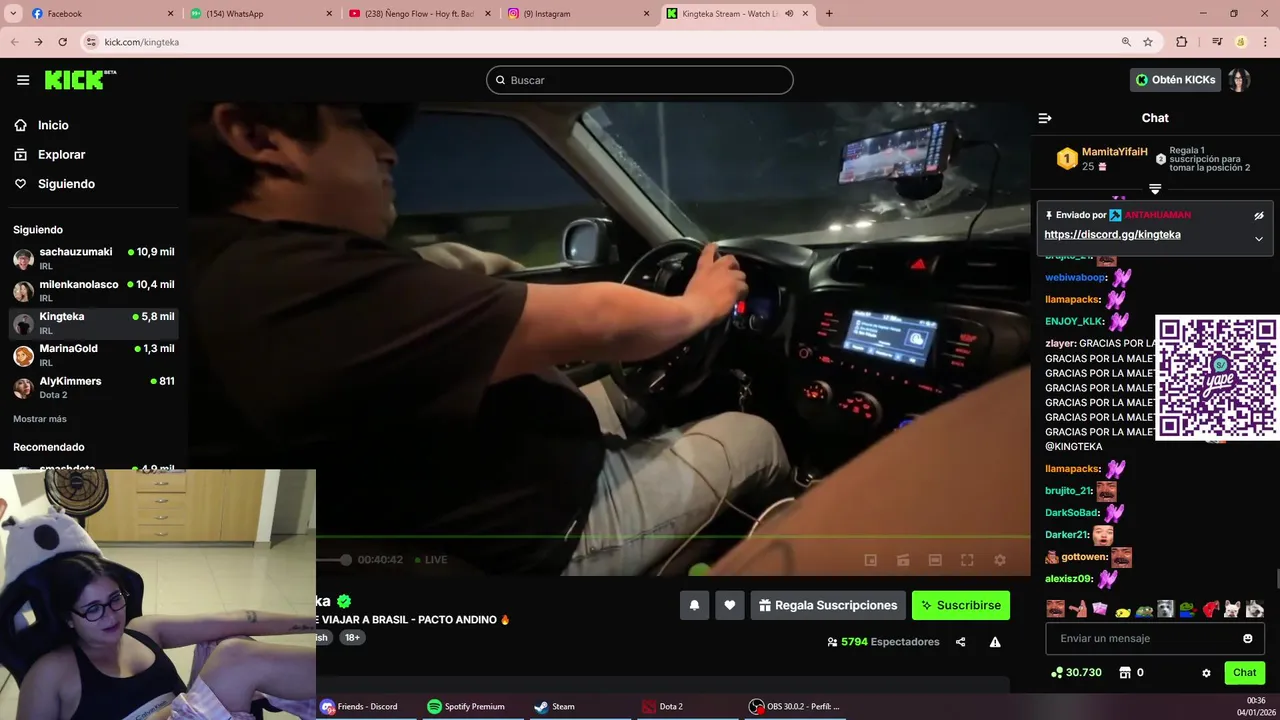
Task: Mute audio on Kingteka Stream tab
Action: click(789, 14)
